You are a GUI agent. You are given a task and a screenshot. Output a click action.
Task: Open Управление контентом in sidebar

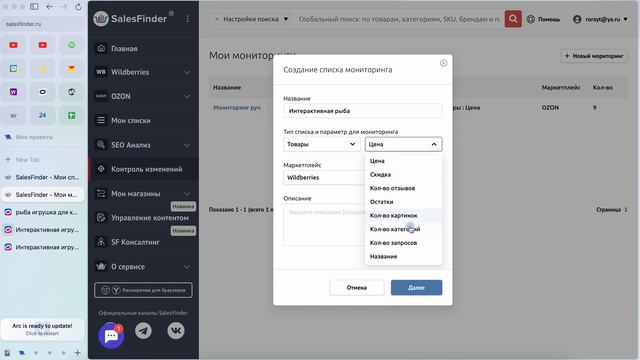[x=143, y=218]
